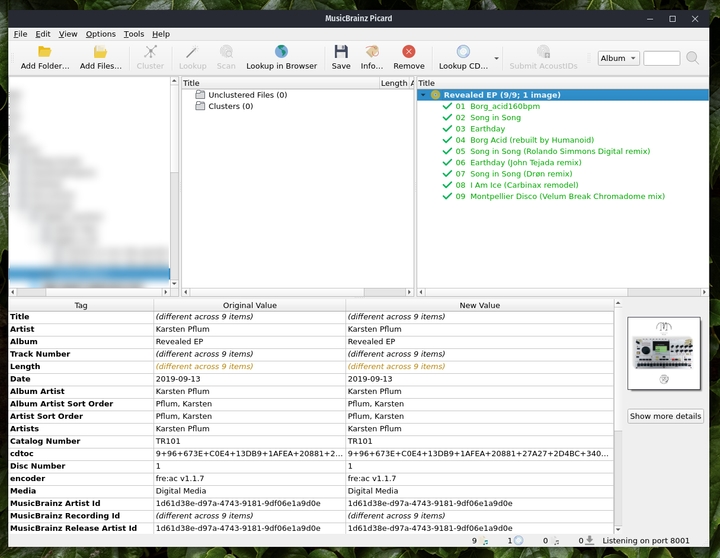The height and width of the screenshot is (558, 720).
Task: Click the status bar files count icon
Action: [x=485, y=541]
